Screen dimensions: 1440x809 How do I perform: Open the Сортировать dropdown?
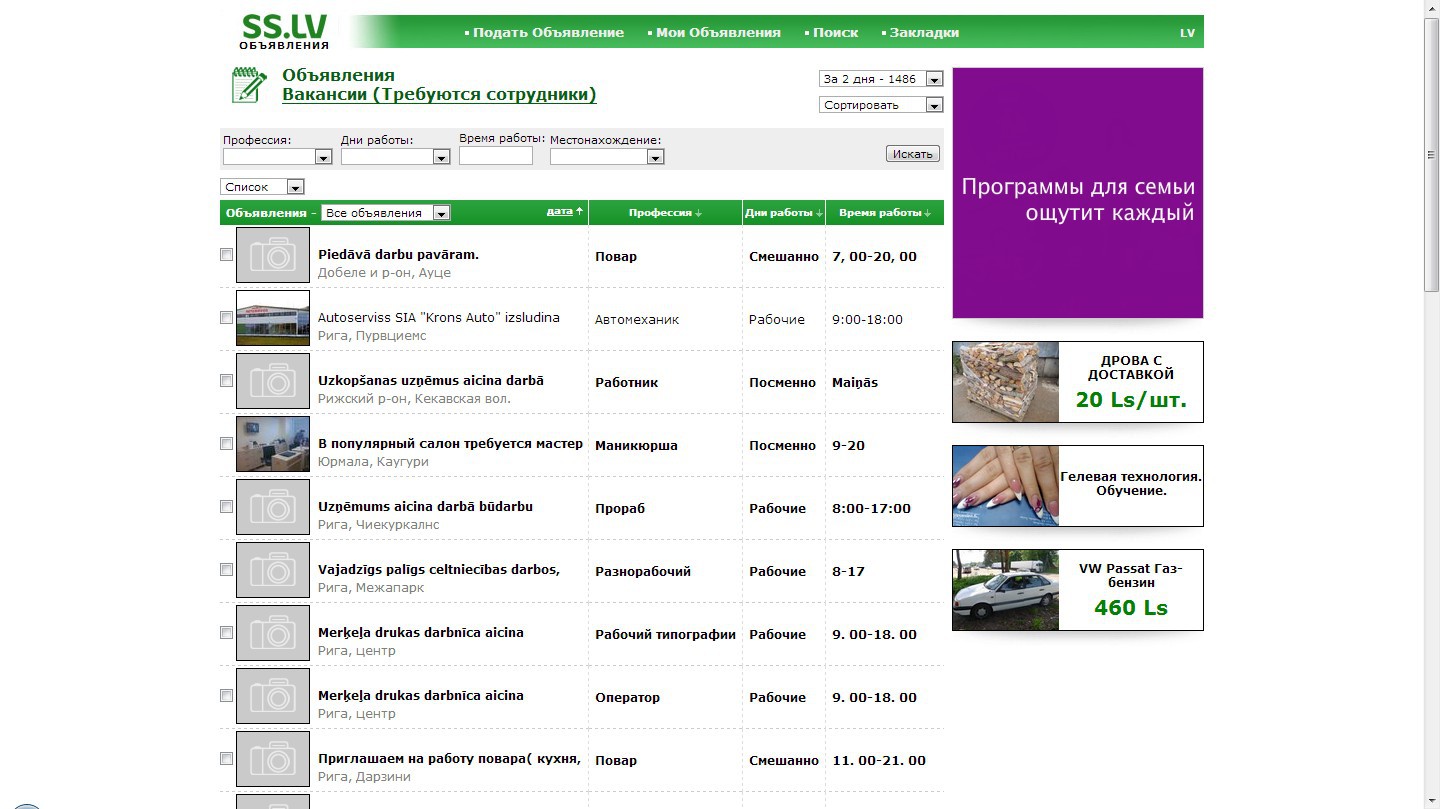934,105
